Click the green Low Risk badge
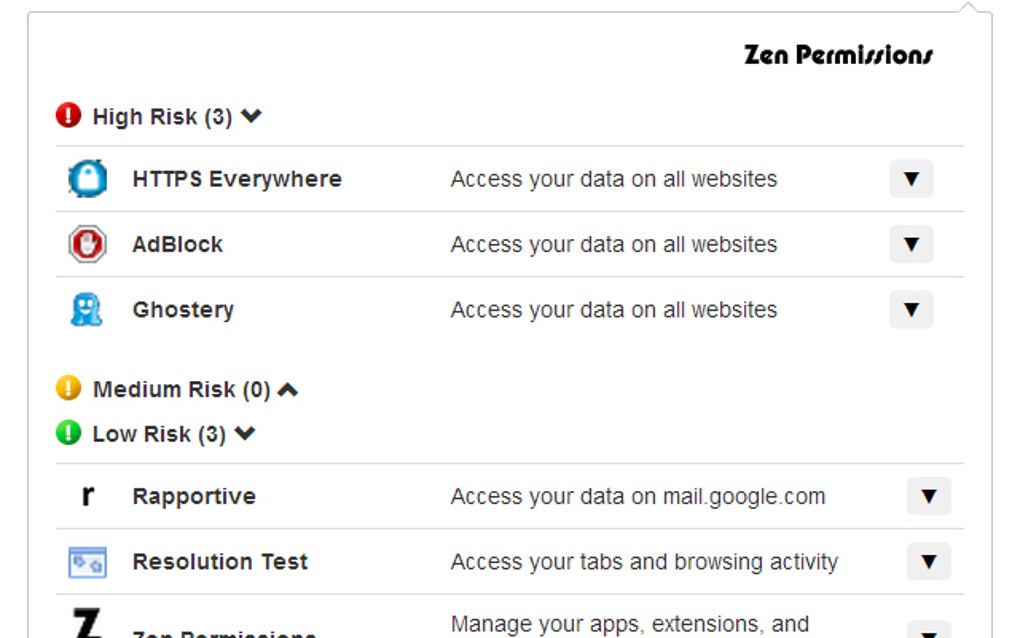Screen dimensions: 1020x638 tap(68, 433)
